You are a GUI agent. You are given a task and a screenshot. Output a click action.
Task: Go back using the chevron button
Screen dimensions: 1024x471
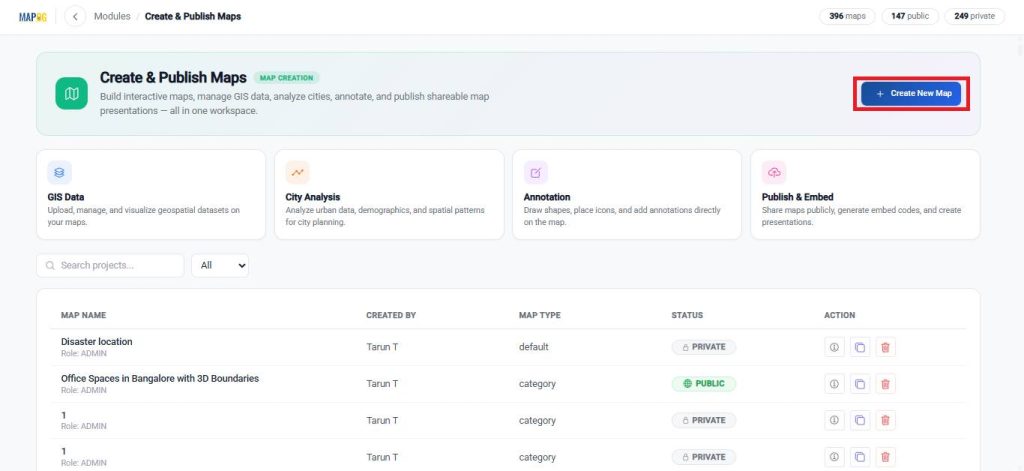click(x=76, y=16)
